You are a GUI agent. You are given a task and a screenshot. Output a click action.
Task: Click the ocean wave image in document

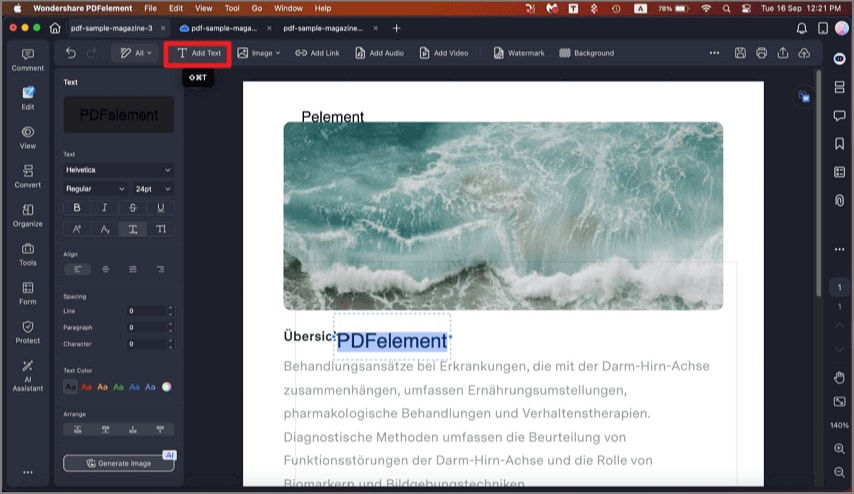(503, 216)
